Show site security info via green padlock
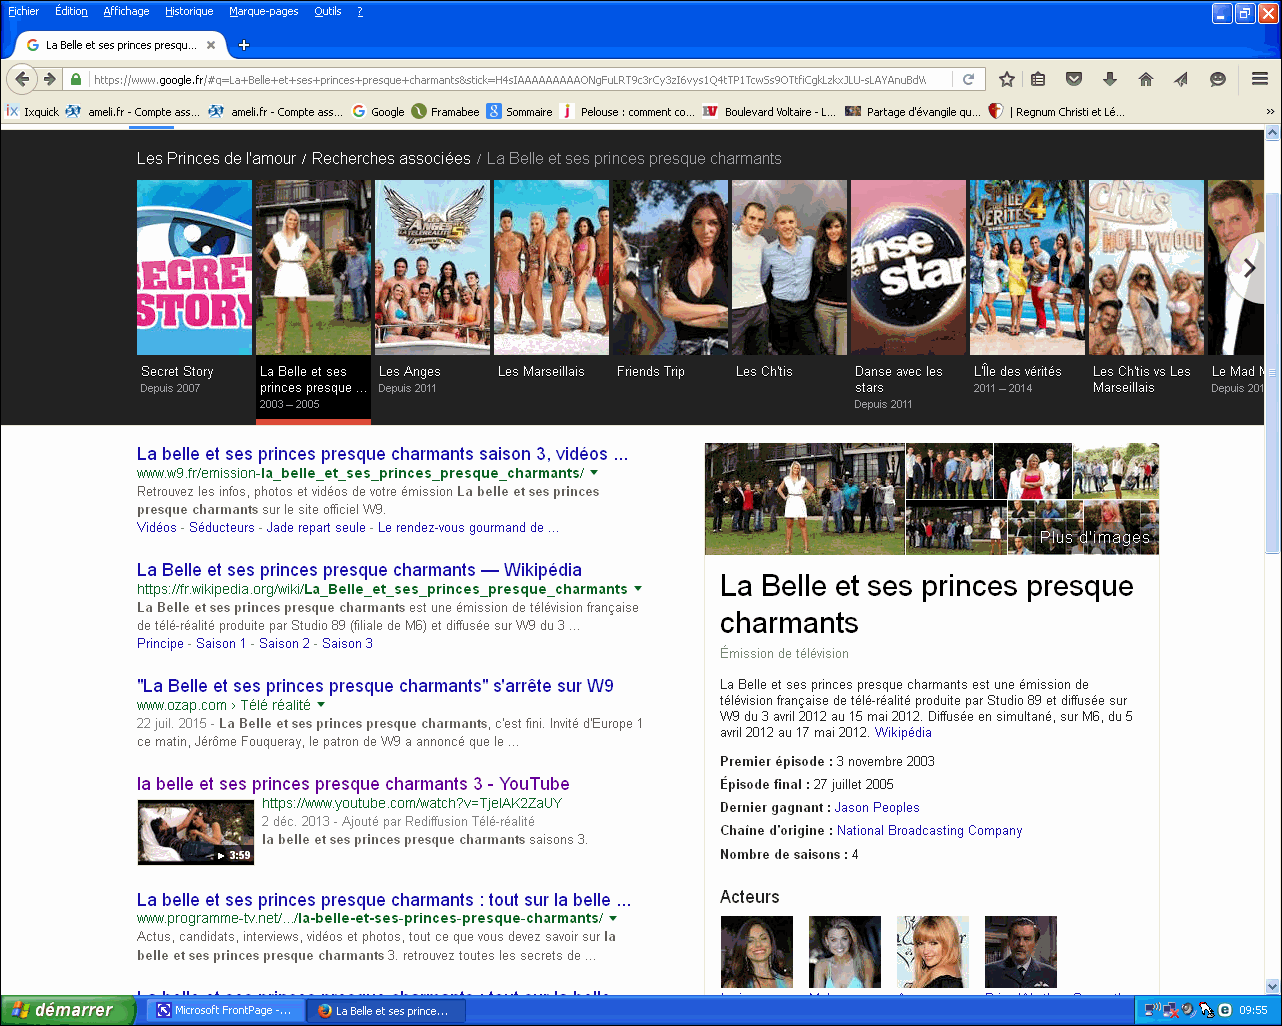This screenshot has height=1026, width=1282. click(75, 79)
